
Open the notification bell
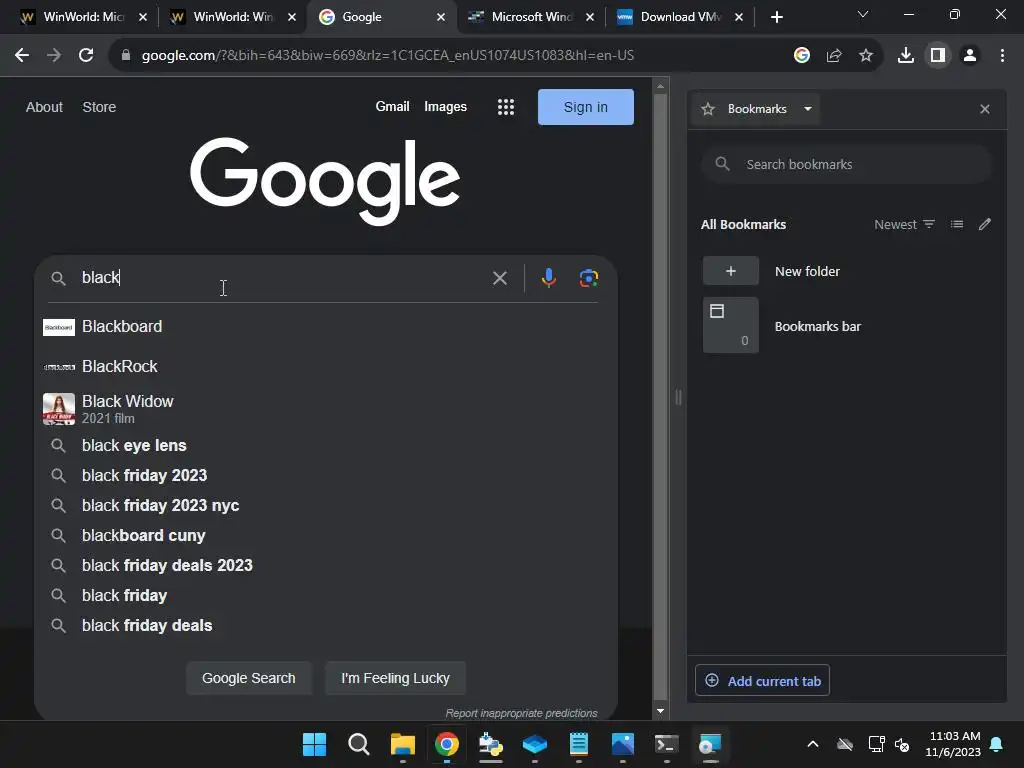click(997, 744)
